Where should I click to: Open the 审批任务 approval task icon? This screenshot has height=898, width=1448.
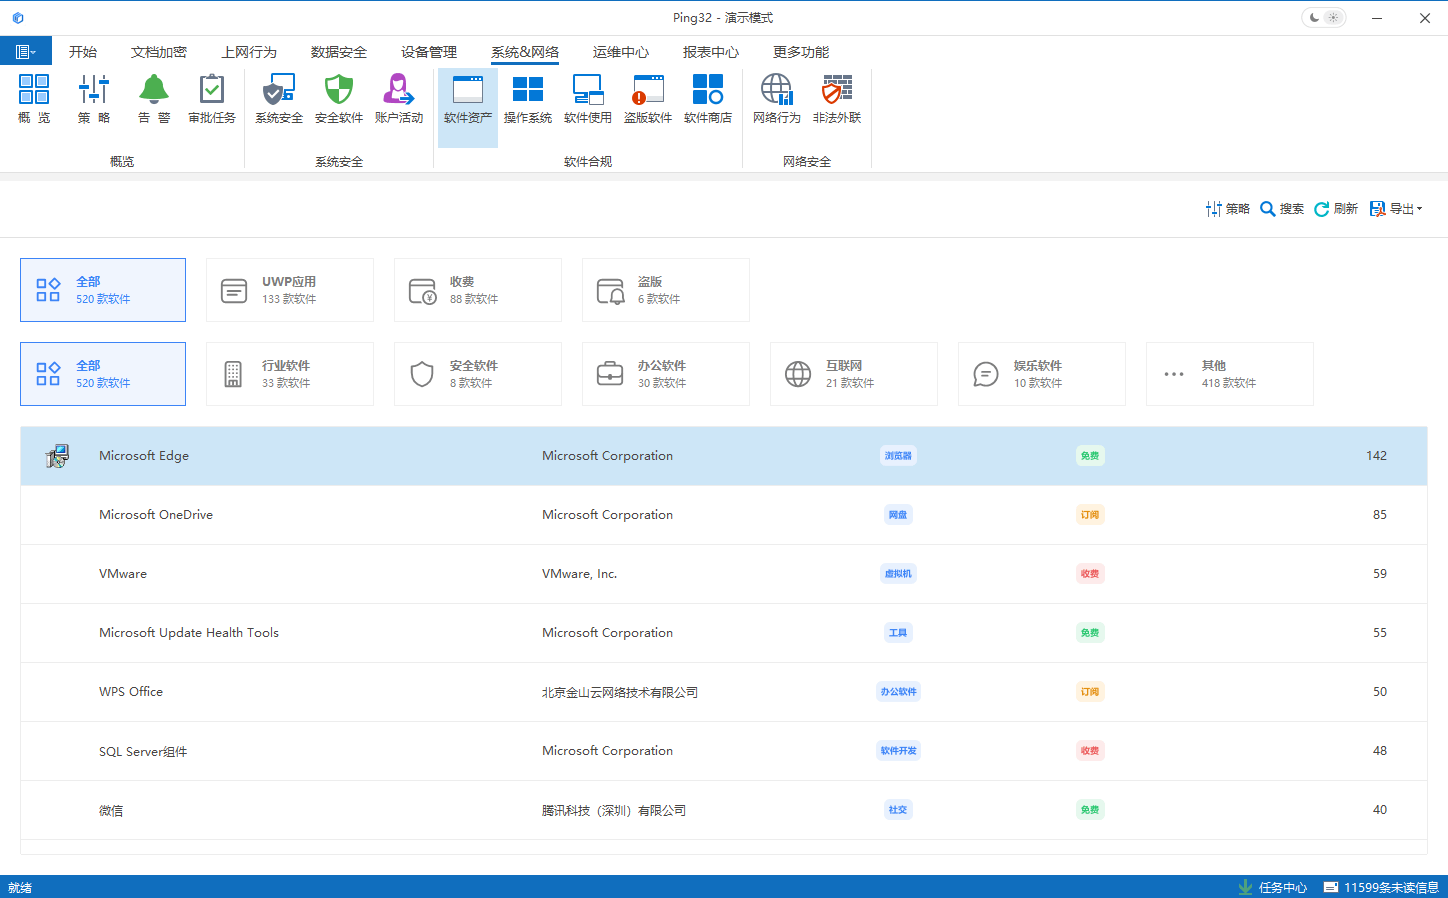211,99
